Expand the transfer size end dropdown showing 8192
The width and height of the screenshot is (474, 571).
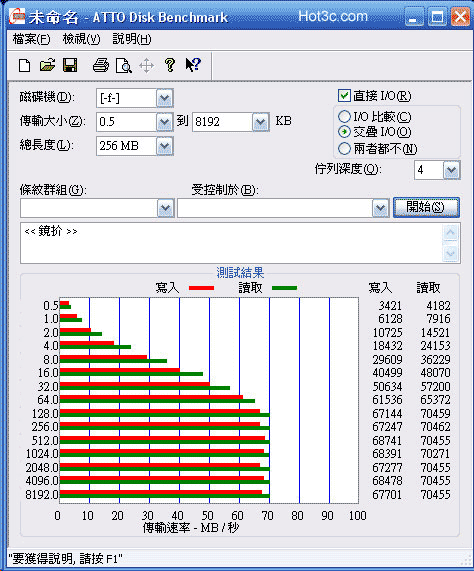point(261,122)
